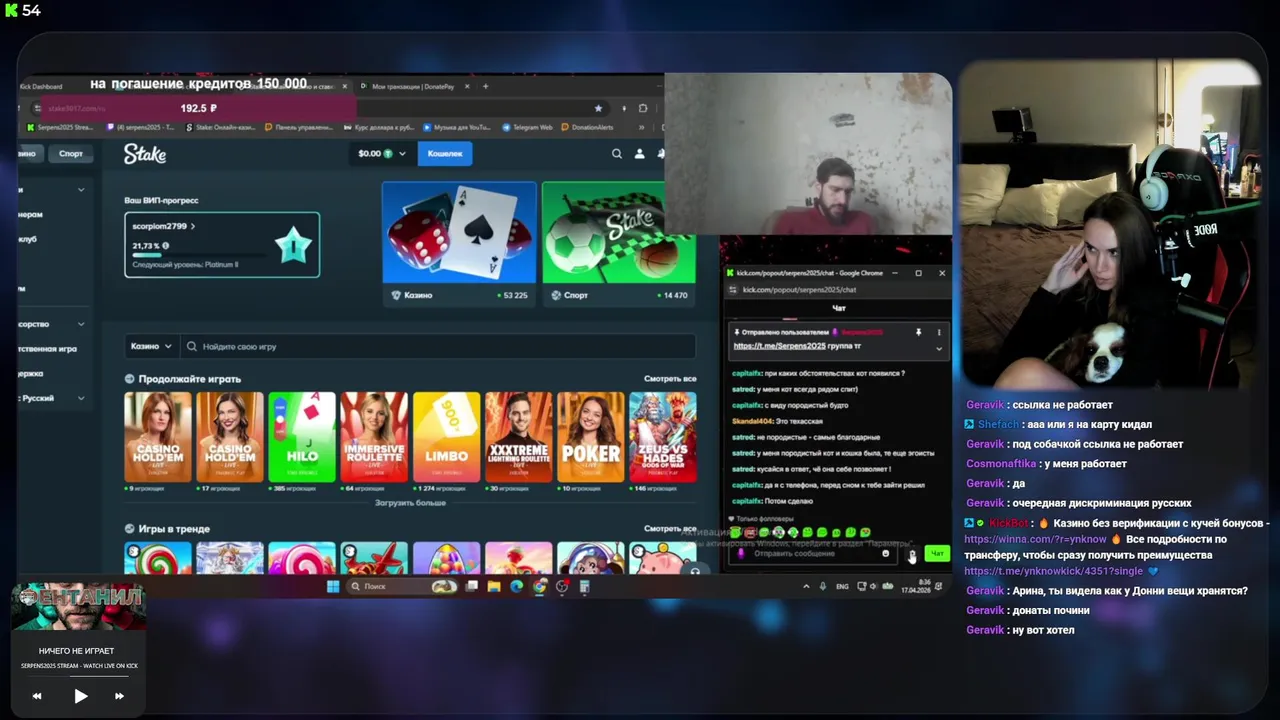The width and height of the screenshot is (1280, 720).
Task: Open Task View in the taskbar
Action: [x=472, y=587]
